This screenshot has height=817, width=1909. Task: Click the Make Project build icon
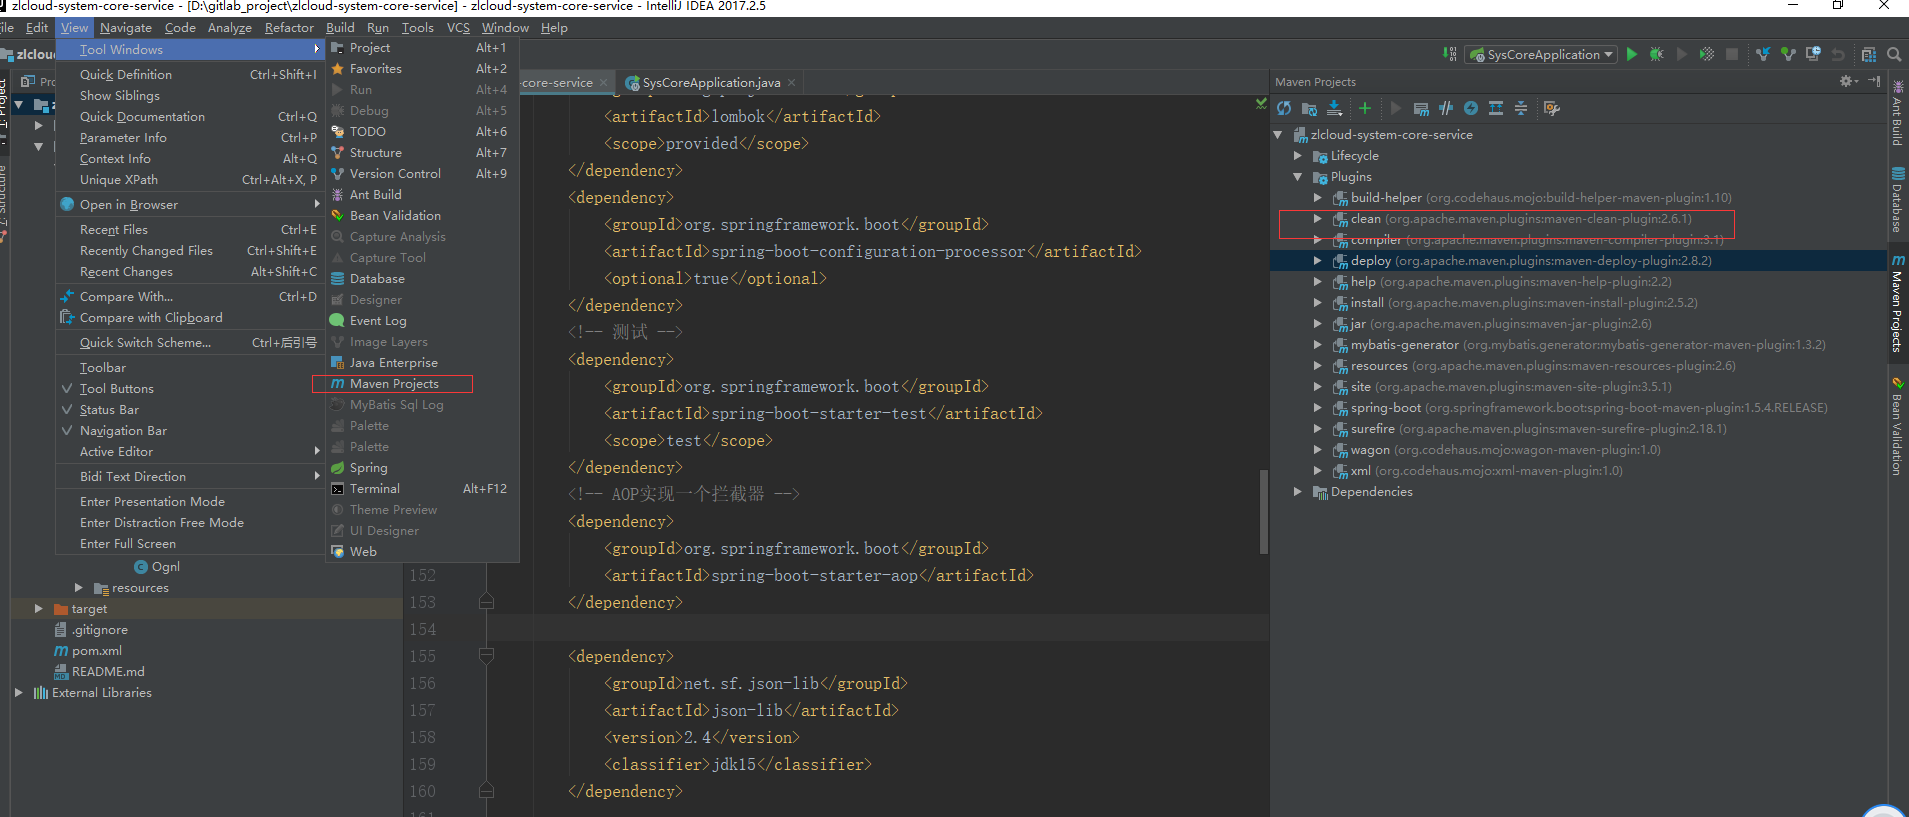click(1449, 54)
